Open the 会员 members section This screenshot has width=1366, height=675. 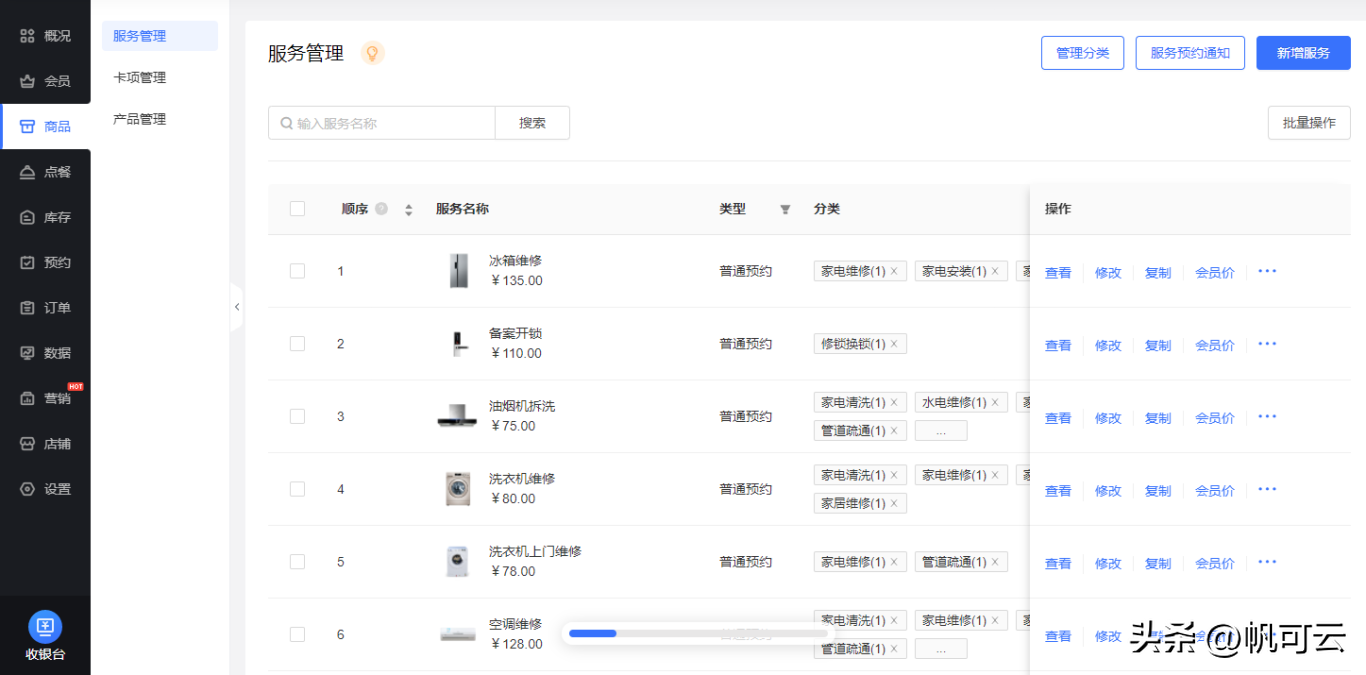coord(45,81)
